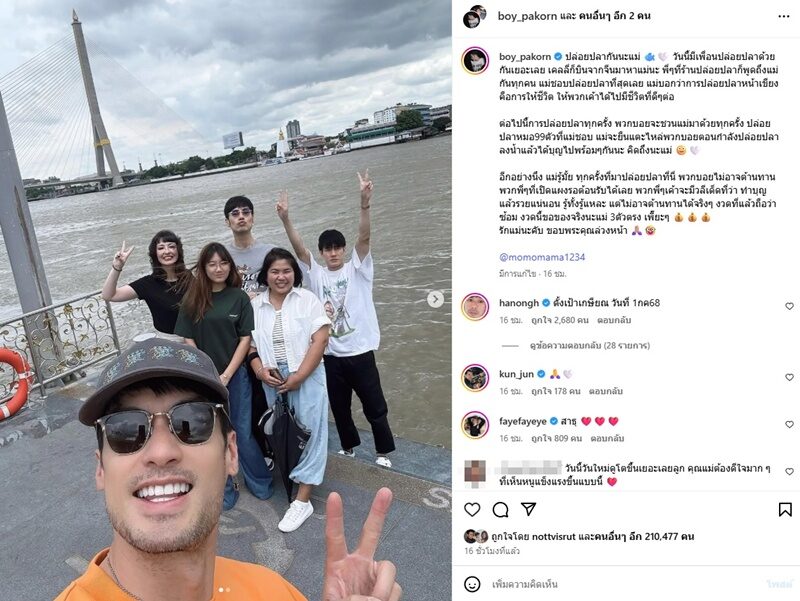This screenshot has width=800, height=601.
Task: Open boy_pakorn profile from caption username
Action: (x=525, y=57)
